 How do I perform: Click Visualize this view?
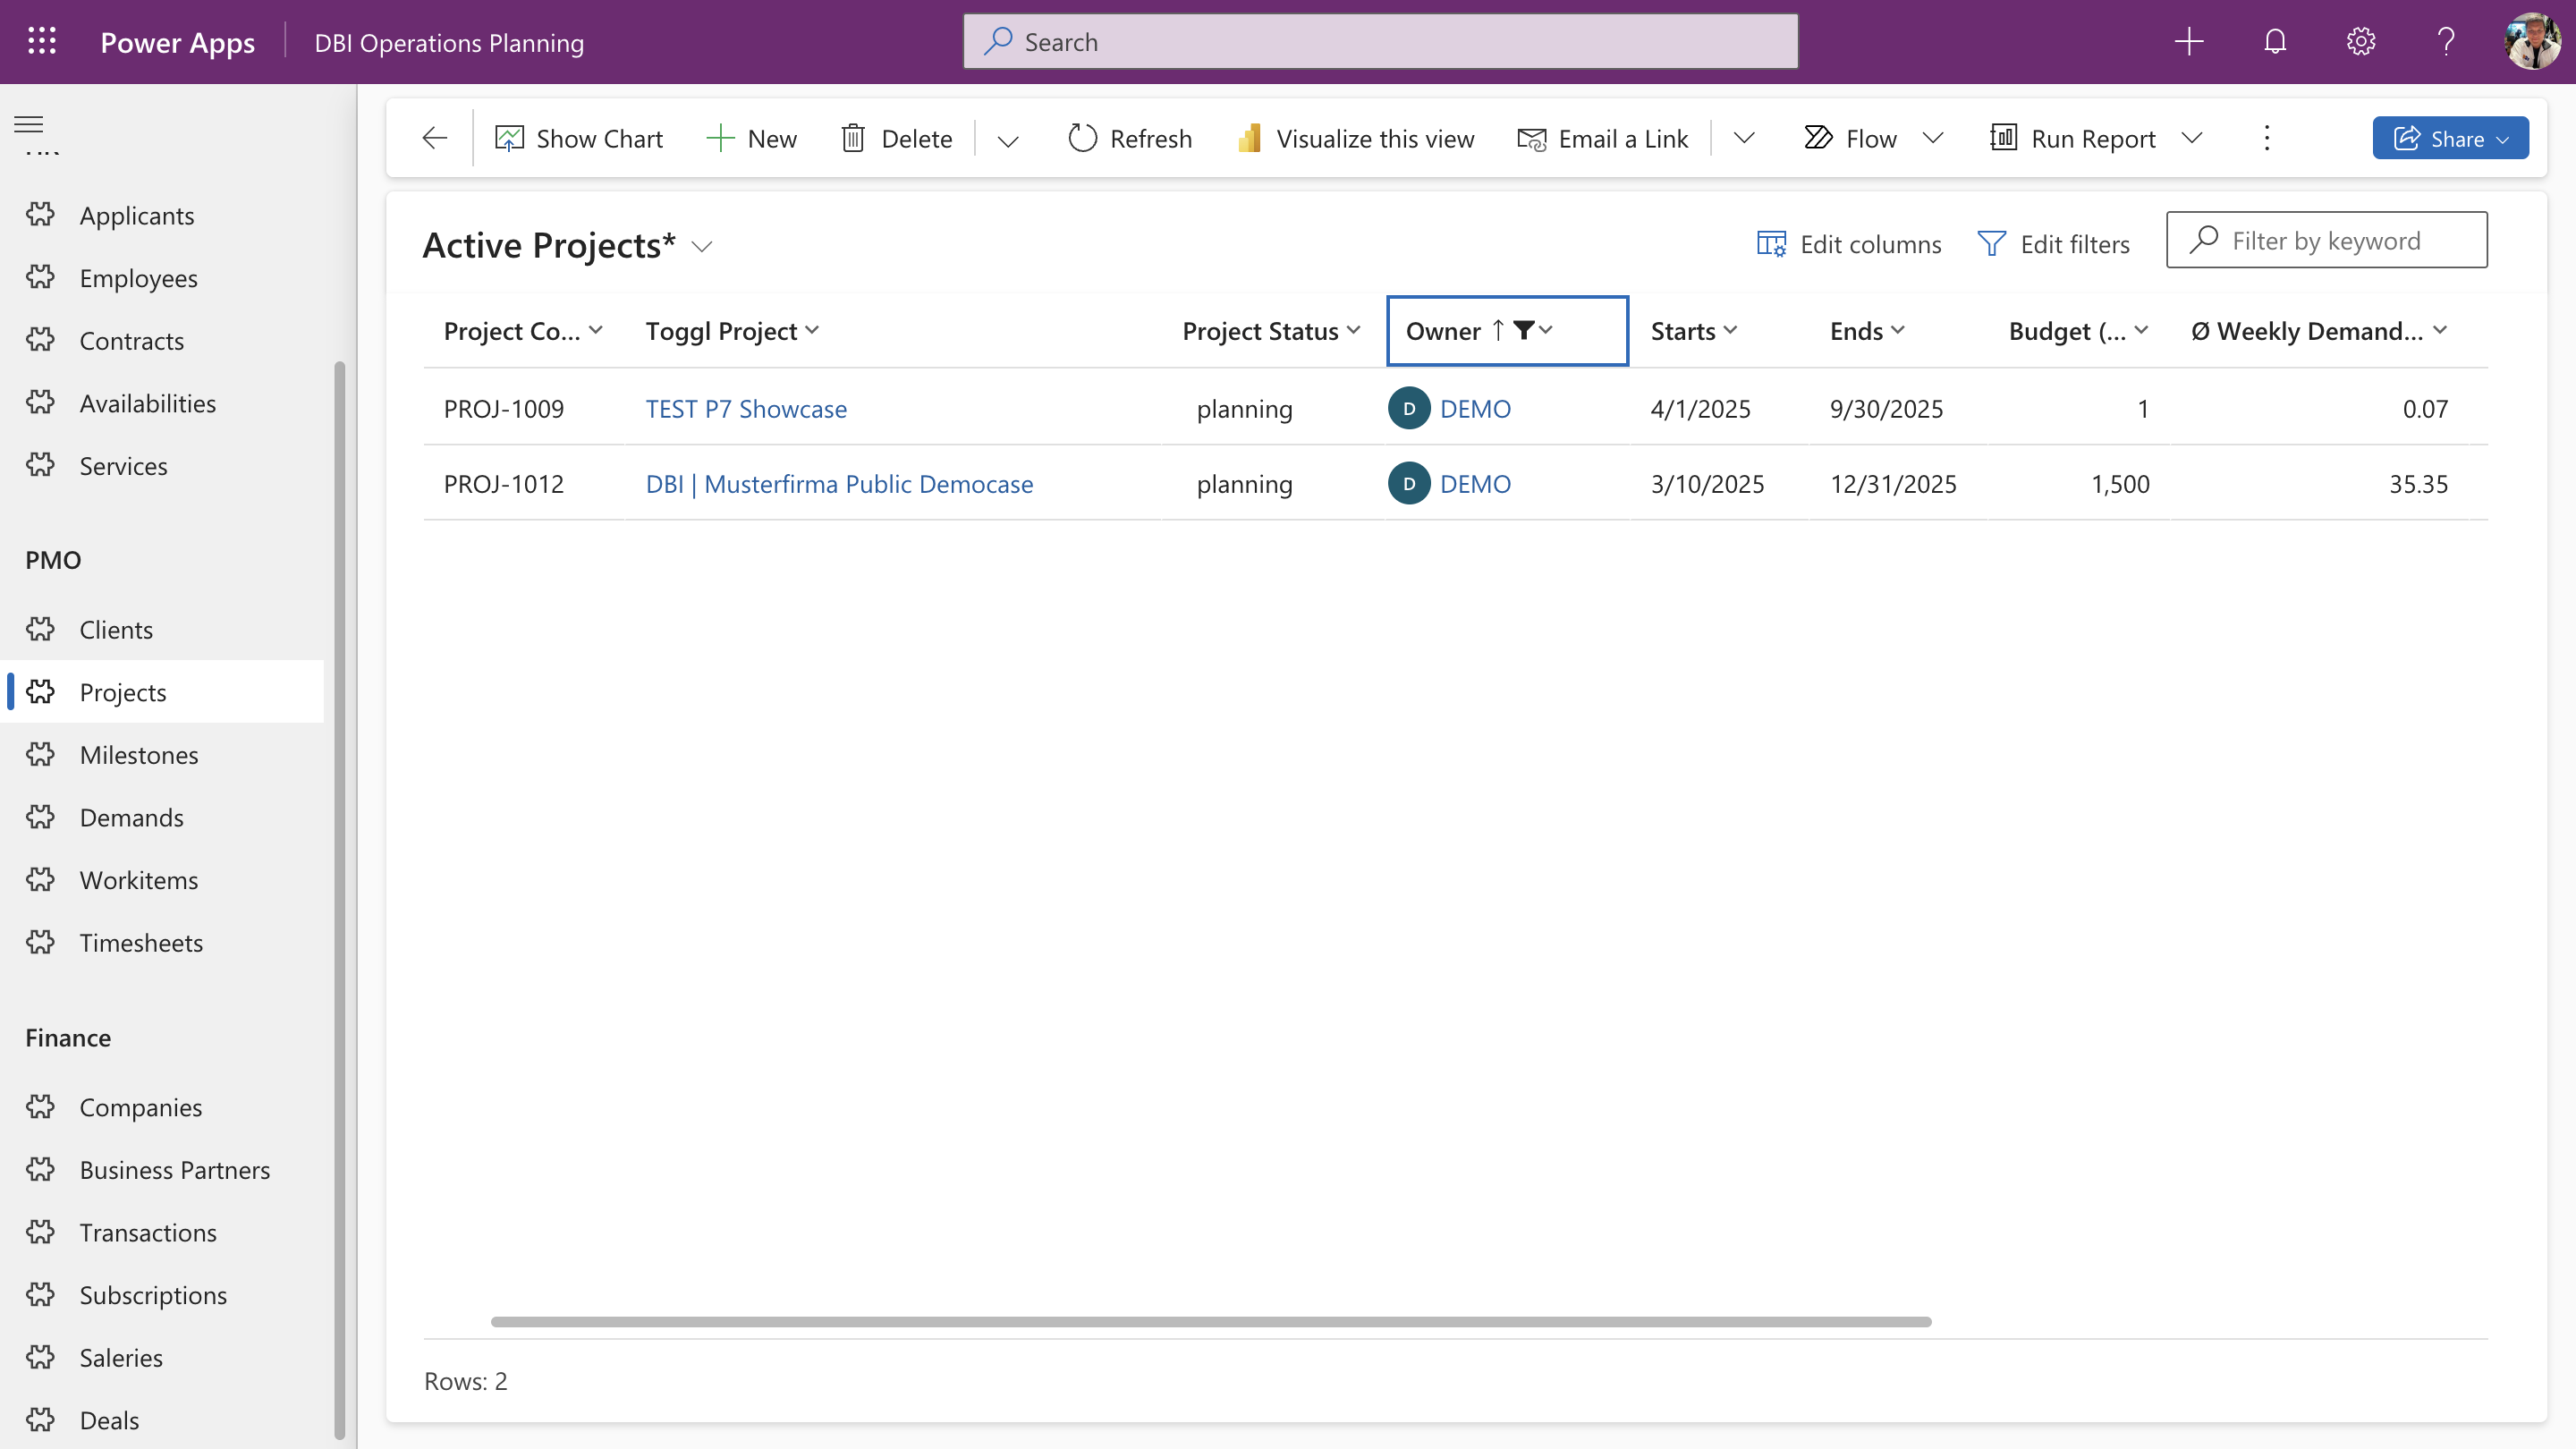click(1355, 138)
